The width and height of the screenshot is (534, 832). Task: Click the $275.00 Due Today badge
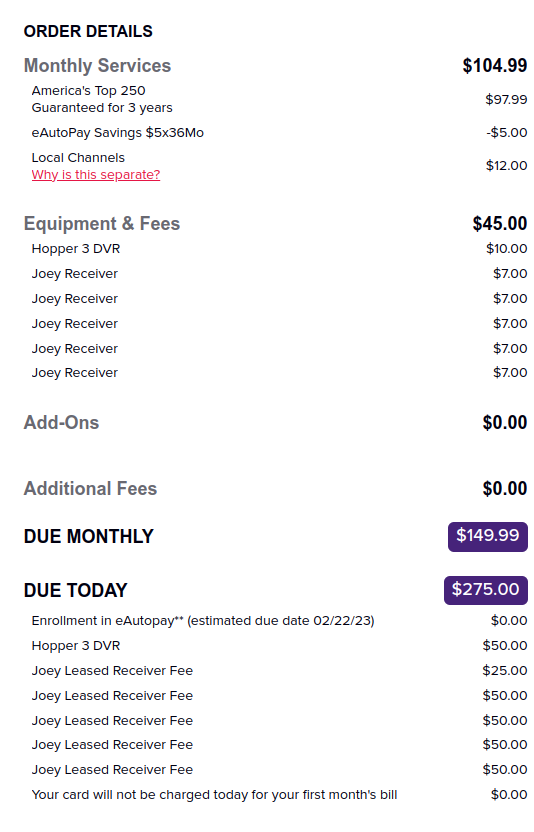point(486,590)
